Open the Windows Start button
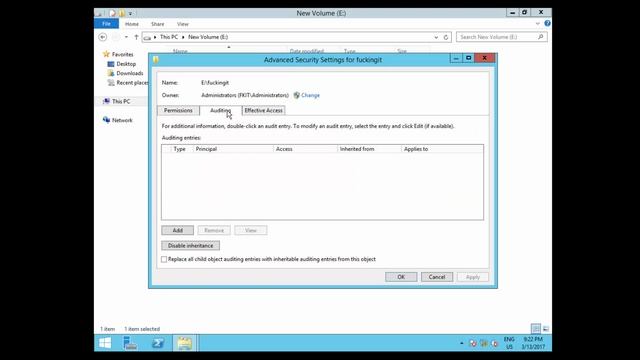The image size is (640, 360). point(105,343)
